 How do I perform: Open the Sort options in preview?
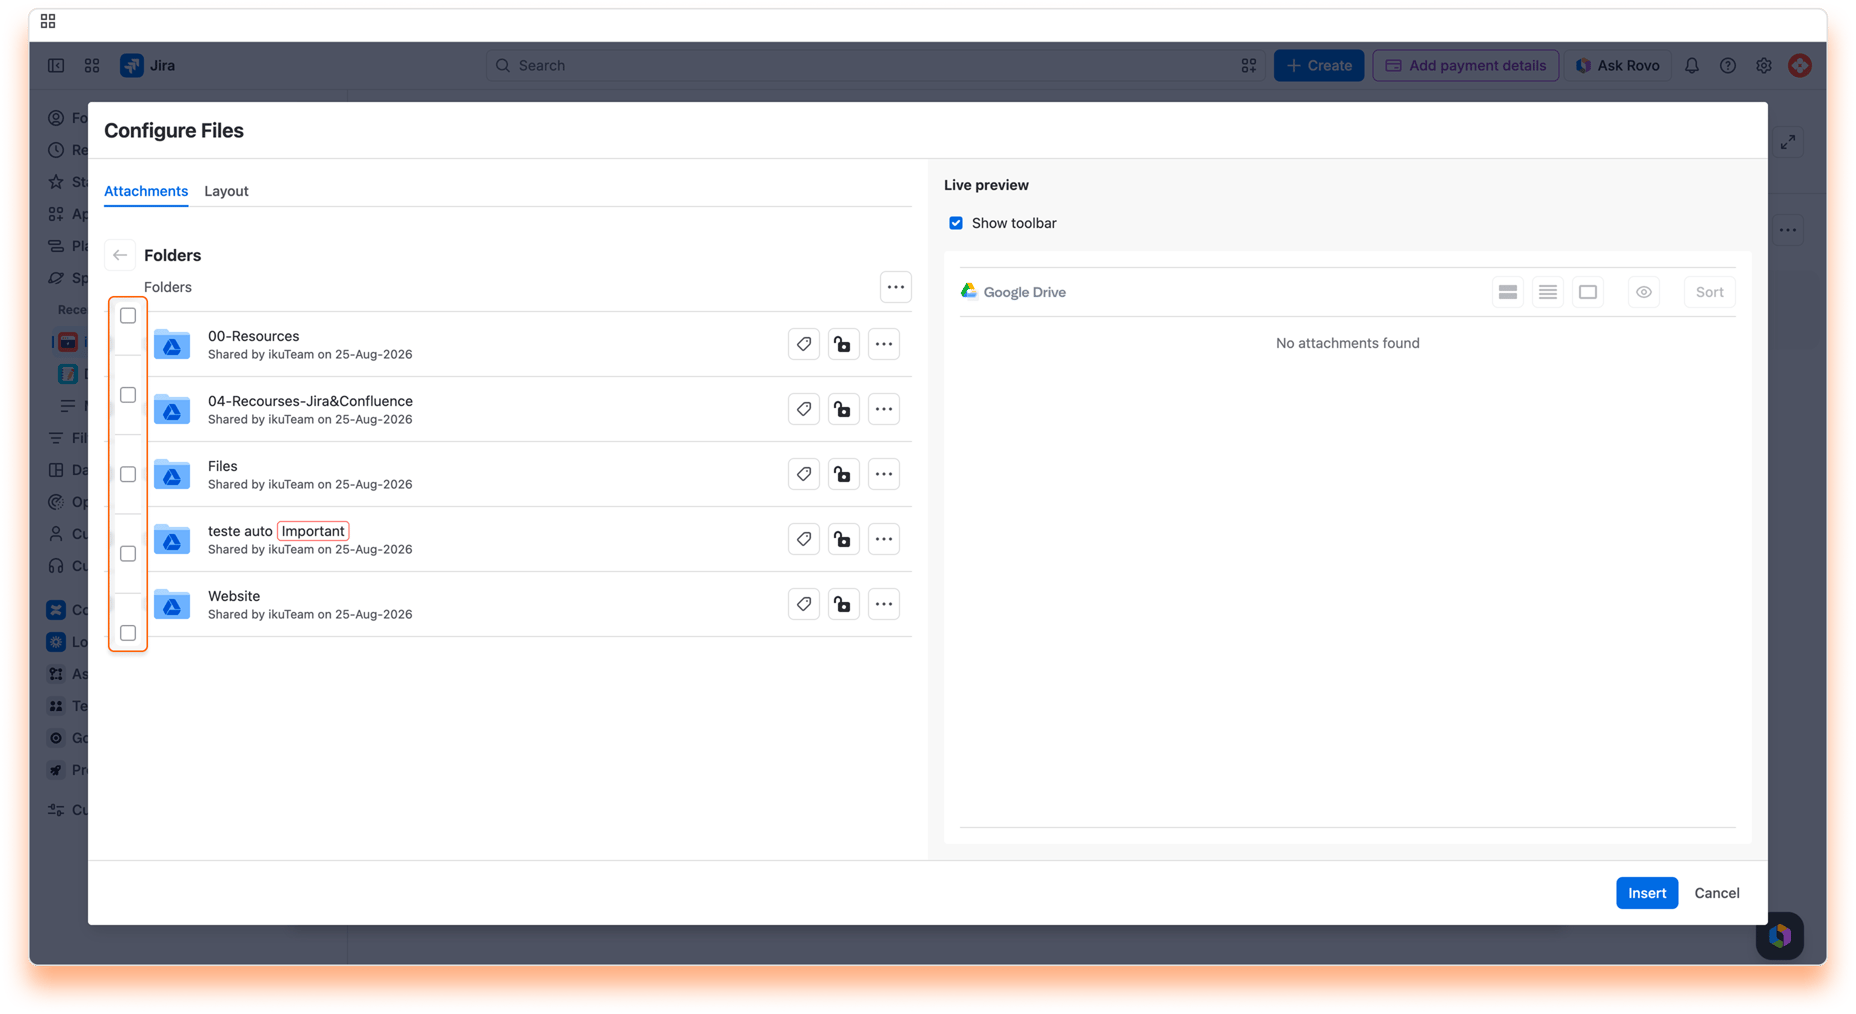tap(1709, 292)
